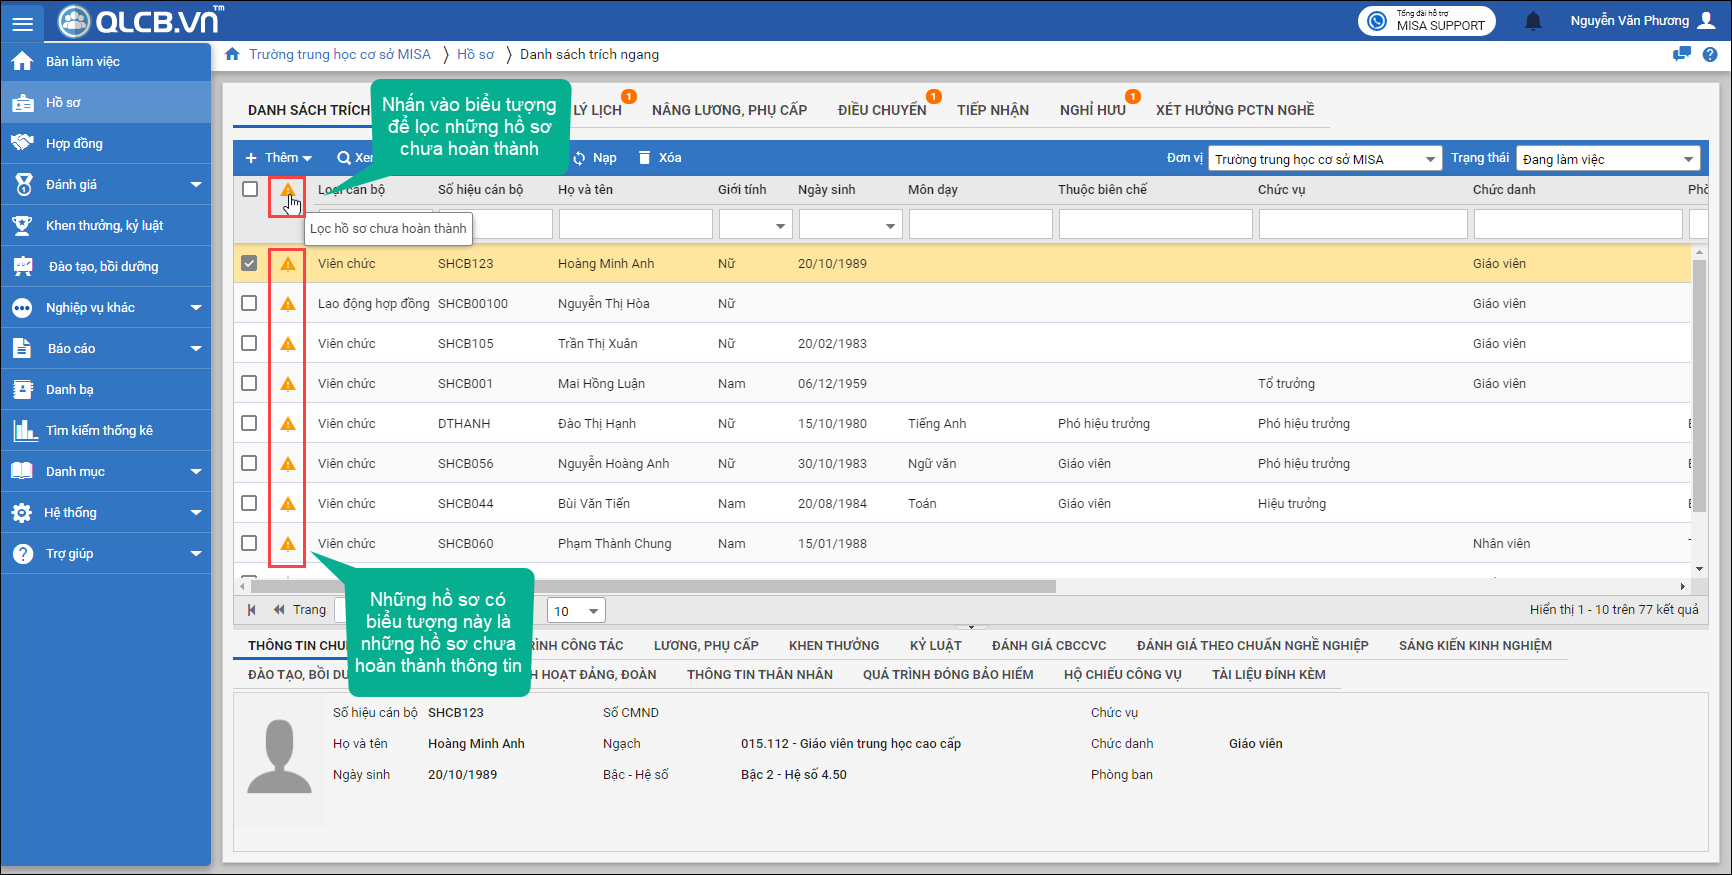Open the Khen thưởng detail tab

(833, 645)
